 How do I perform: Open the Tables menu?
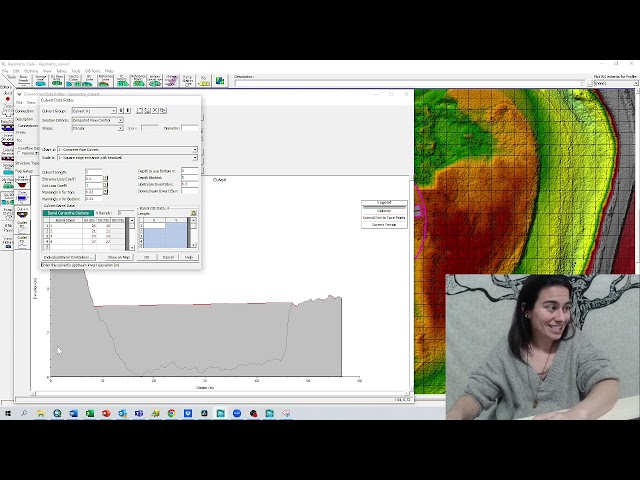[61, 71]
